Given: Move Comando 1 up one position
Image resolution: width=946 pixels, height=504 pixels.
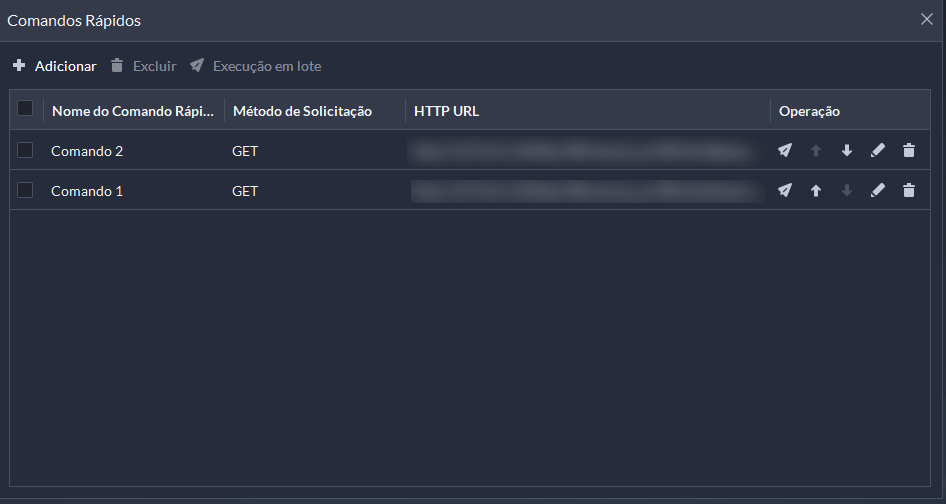Looking at the screenshot, I should point(816,191).
